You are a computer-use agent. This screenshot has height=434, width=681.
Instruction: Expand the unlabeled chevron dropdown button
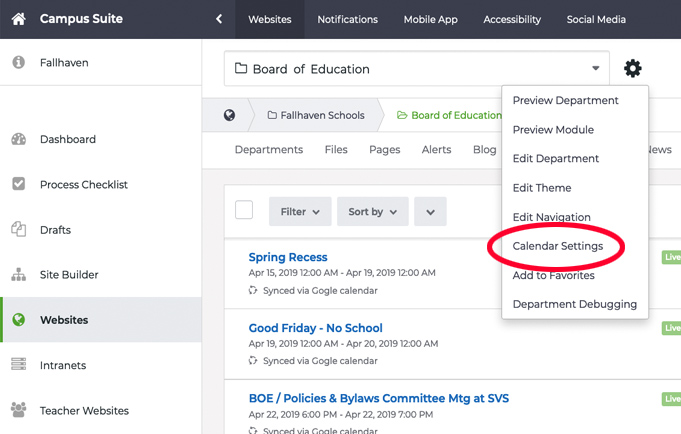[430, 212]
